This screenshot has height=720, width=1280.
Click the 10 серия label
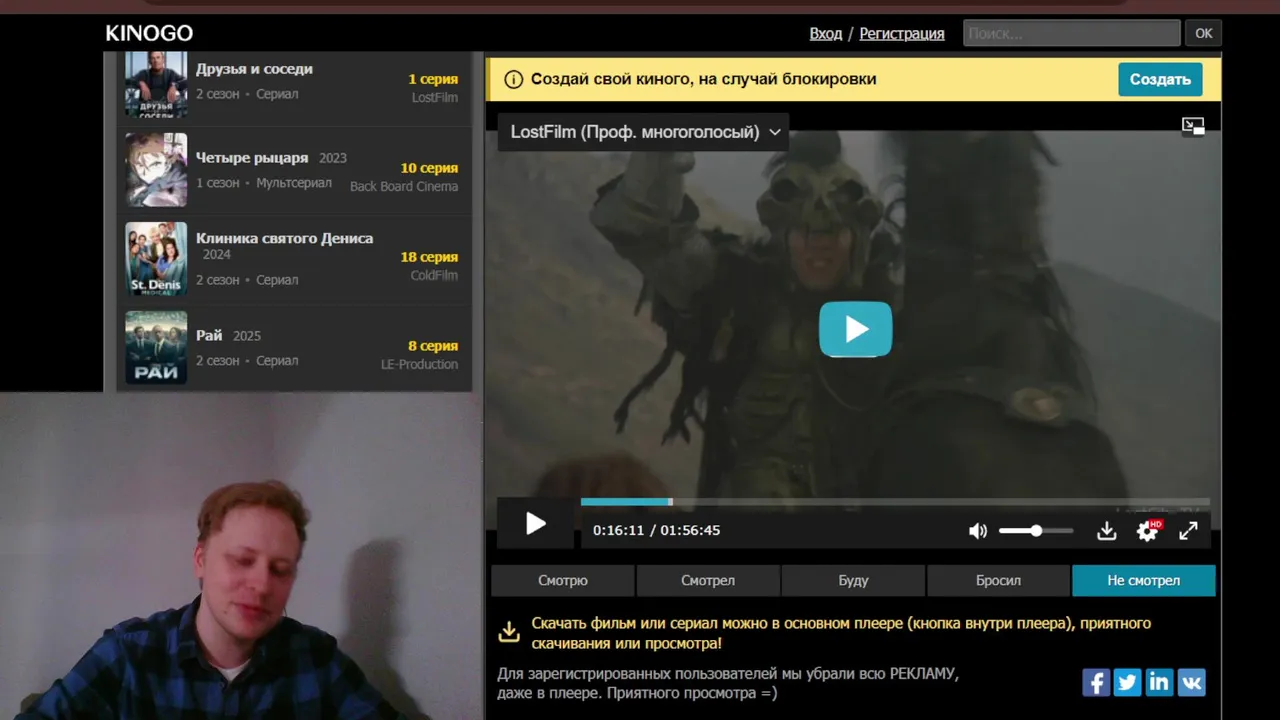pos(429,168)
